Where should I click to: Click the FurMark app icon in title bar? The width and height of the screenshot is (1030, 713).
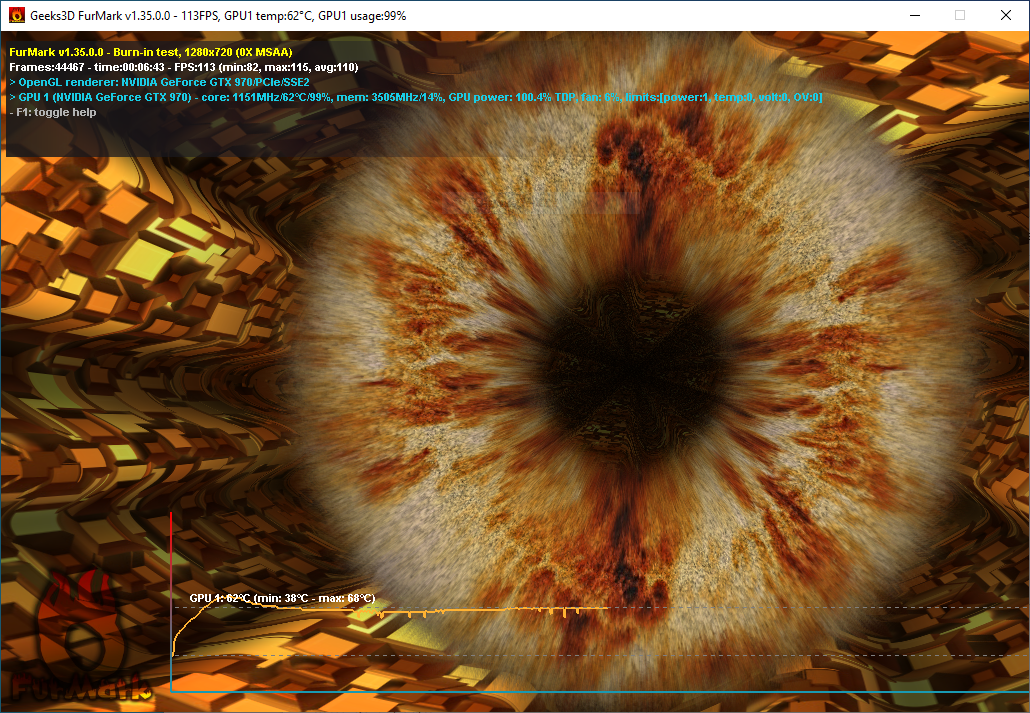tap(16, 15)
